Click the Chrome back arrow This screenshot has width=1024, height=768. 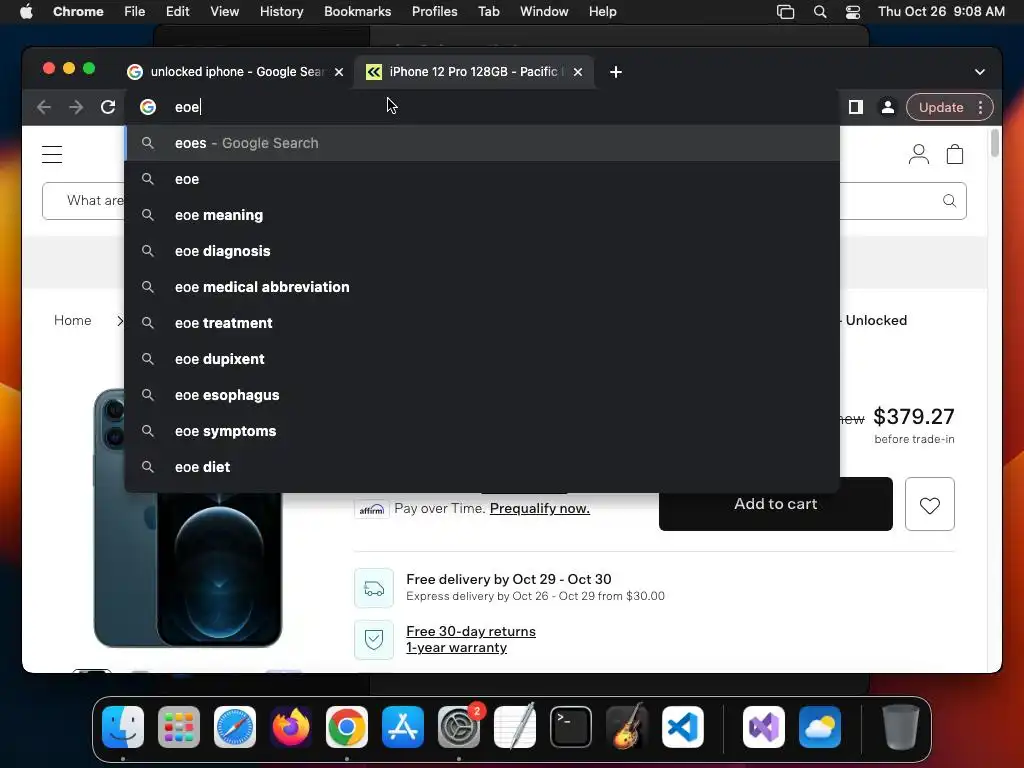click(x=44, y=107)
